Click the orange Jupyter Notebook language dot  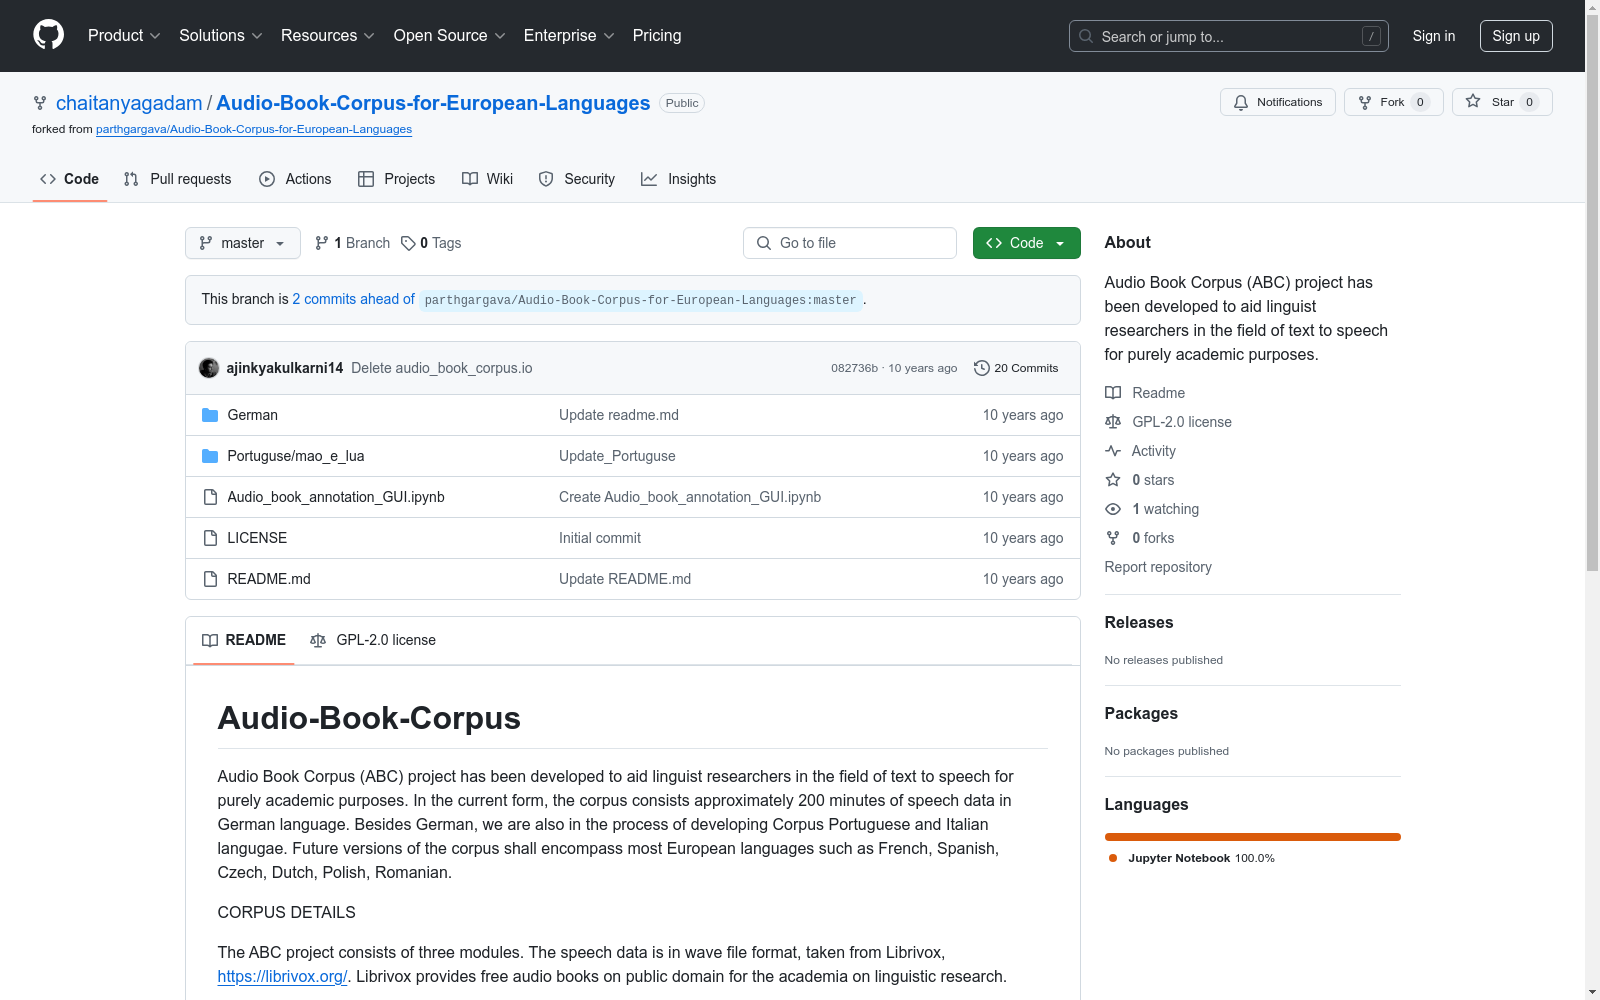(x=1113, y=858)
